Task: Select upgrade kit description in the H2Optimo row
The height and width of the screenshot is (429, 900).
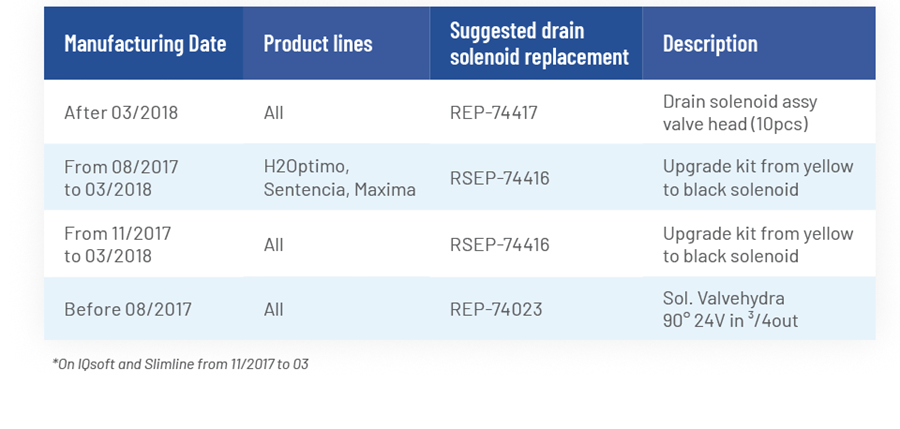Action: click(x=758, y=178)
